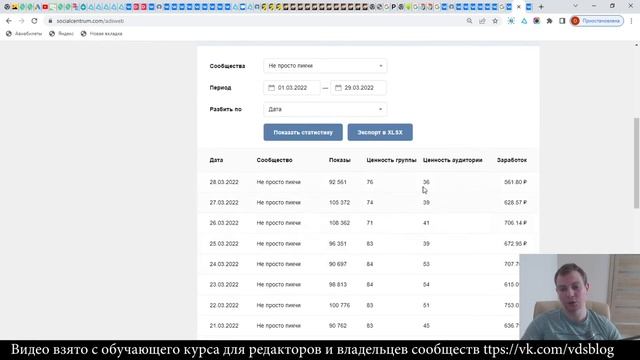Click the triangle extension icon in toolbar
Viewport: 640px width, 360px height.
(524, 21)
